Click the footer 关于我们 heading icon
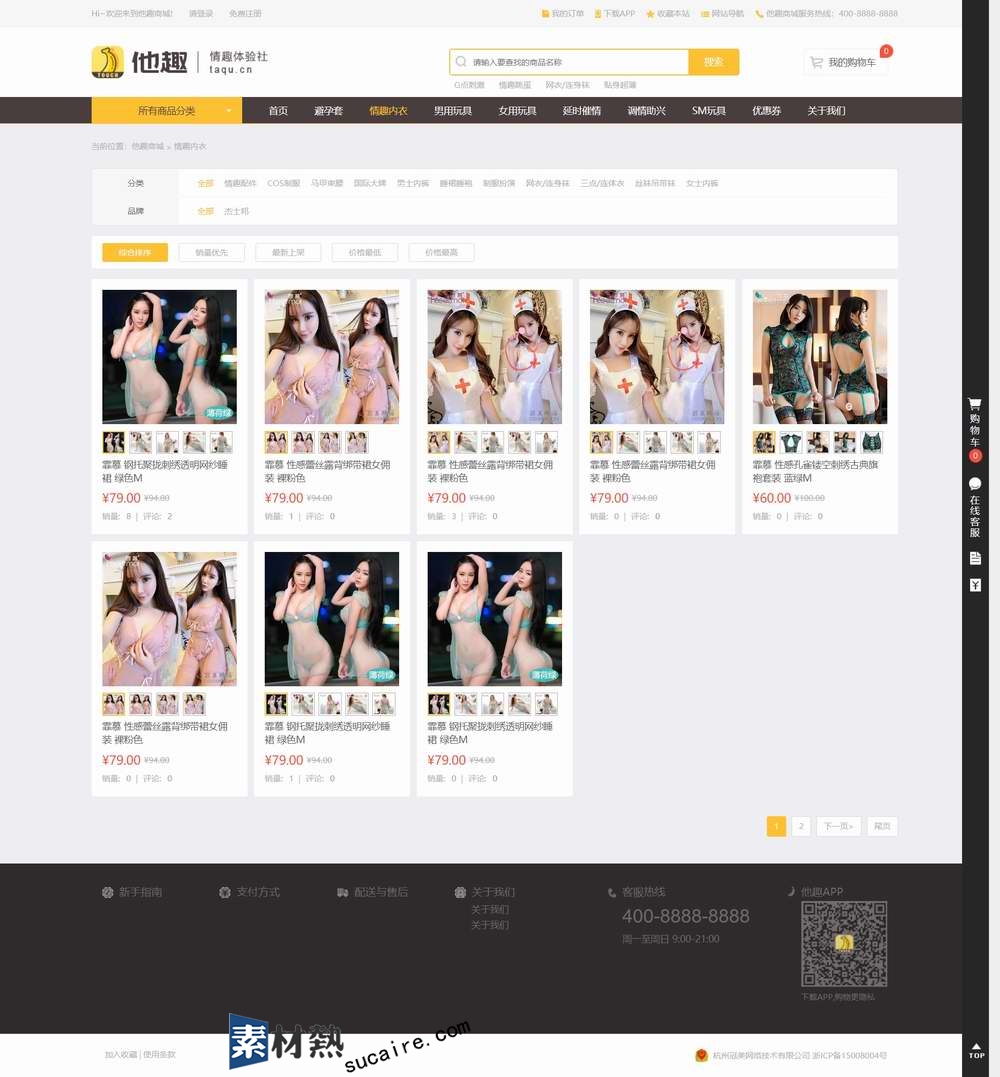 [460, 892]
